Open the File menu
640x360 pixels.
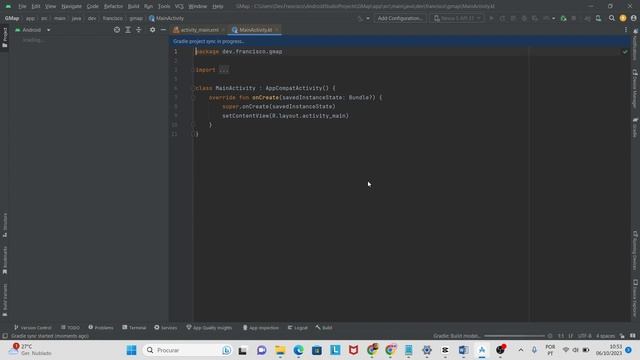[x=22, y=7]
